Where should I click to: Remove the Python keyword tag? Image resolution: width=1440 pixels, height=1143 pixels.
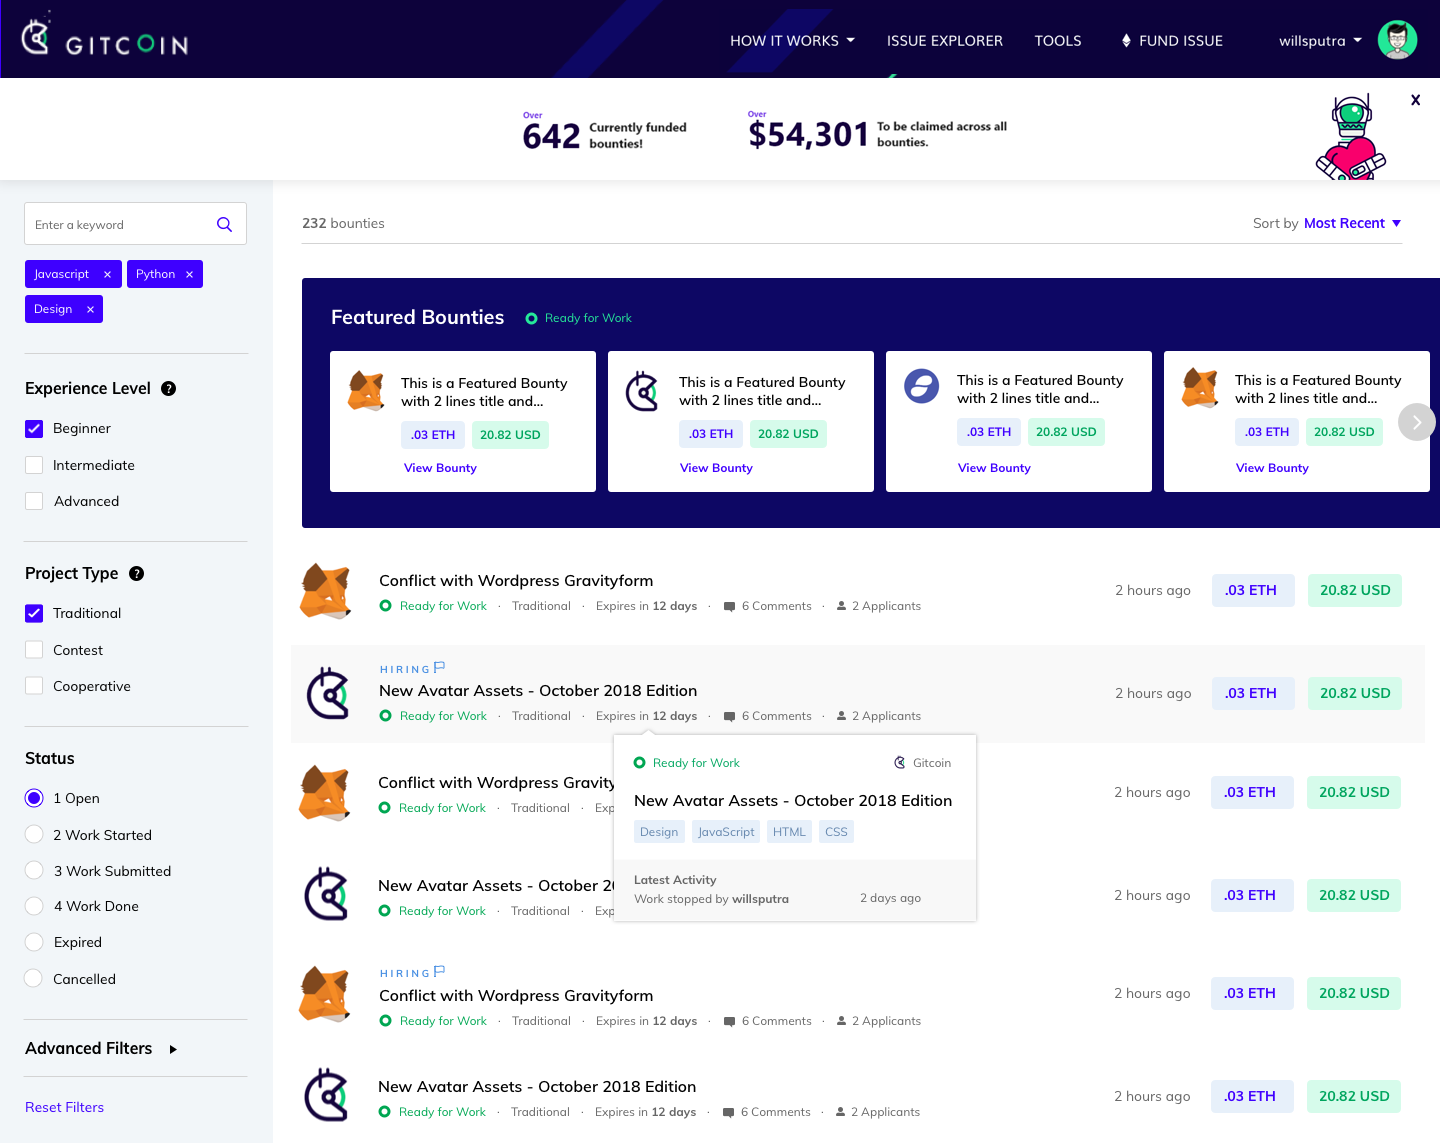point(189,274)
